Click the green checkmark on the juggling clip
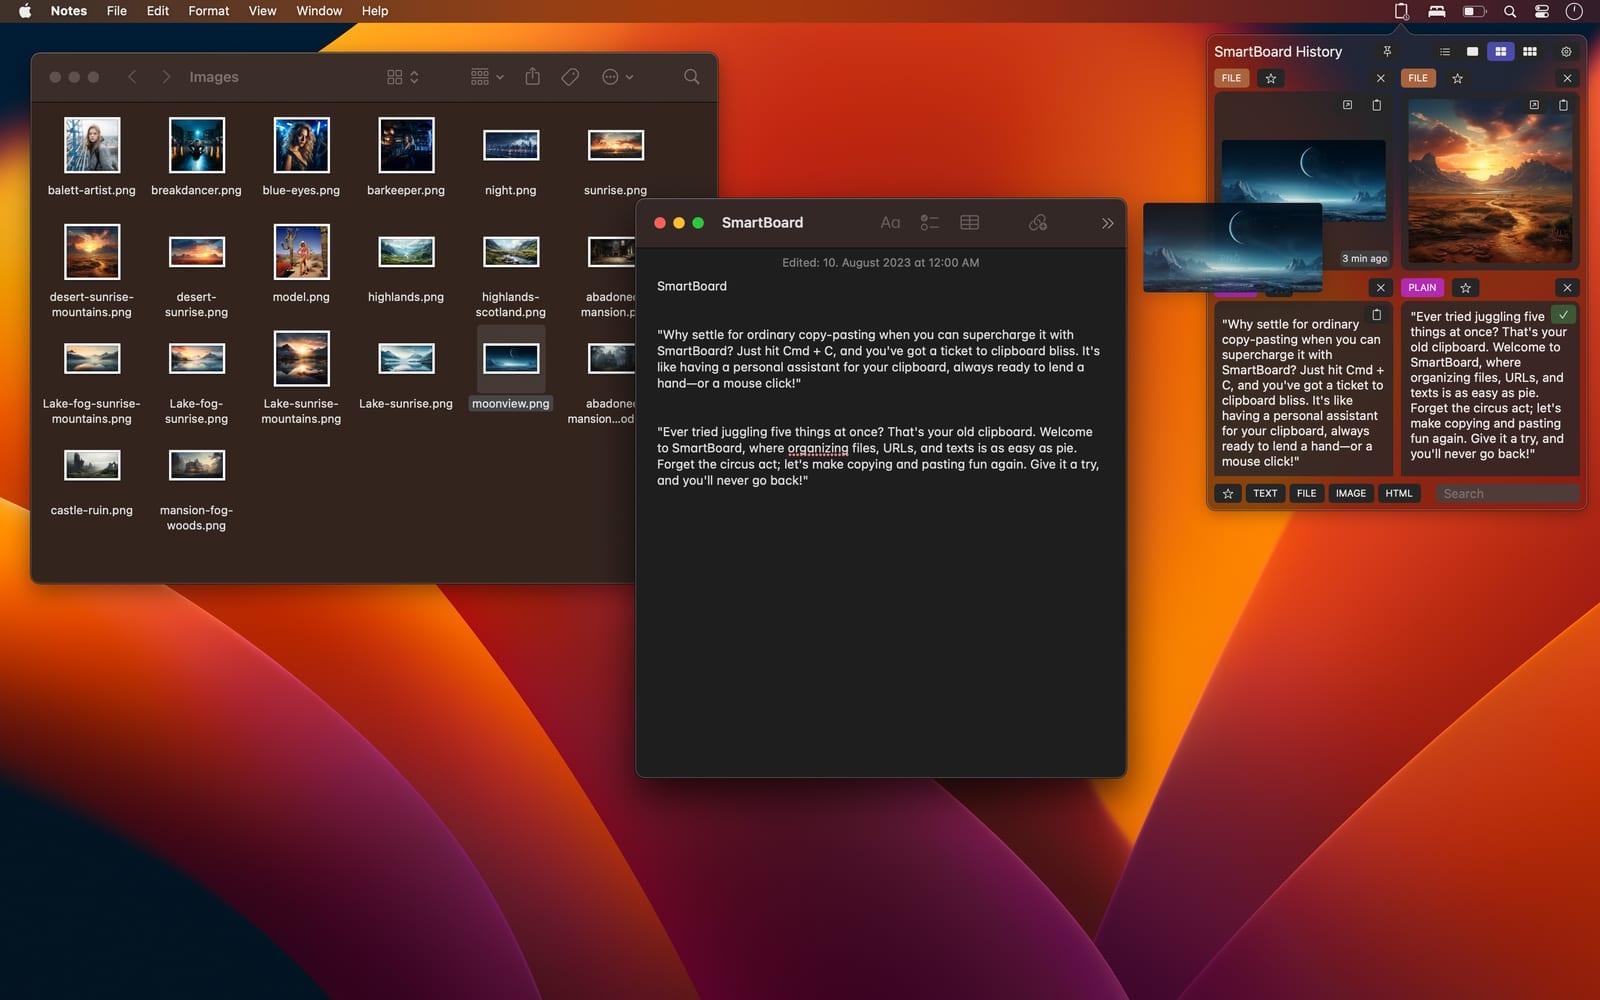1600x1000 pixels. 1563,315
